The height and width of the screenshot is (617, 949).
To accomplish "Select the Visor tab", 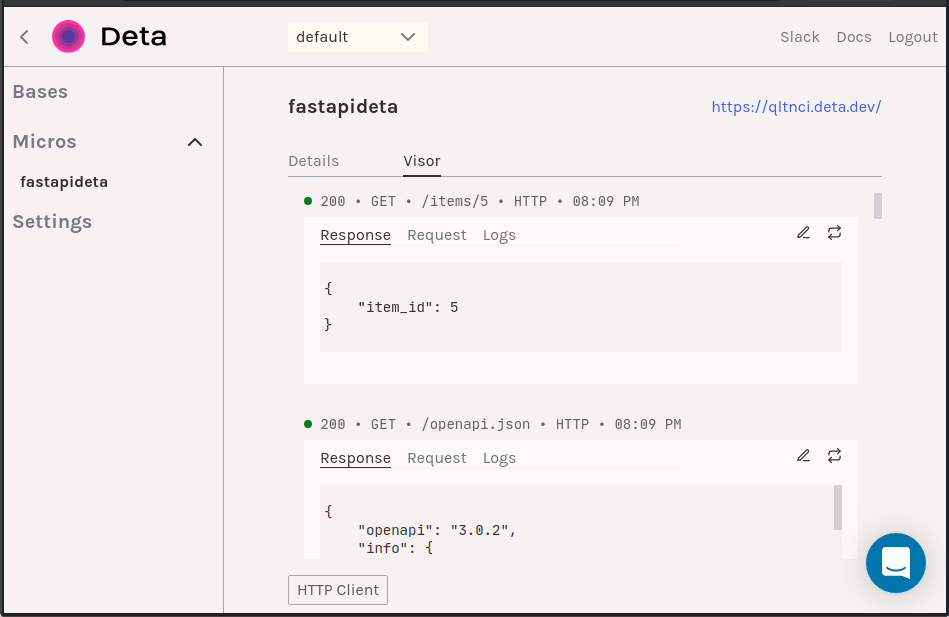I will [422, 161].
